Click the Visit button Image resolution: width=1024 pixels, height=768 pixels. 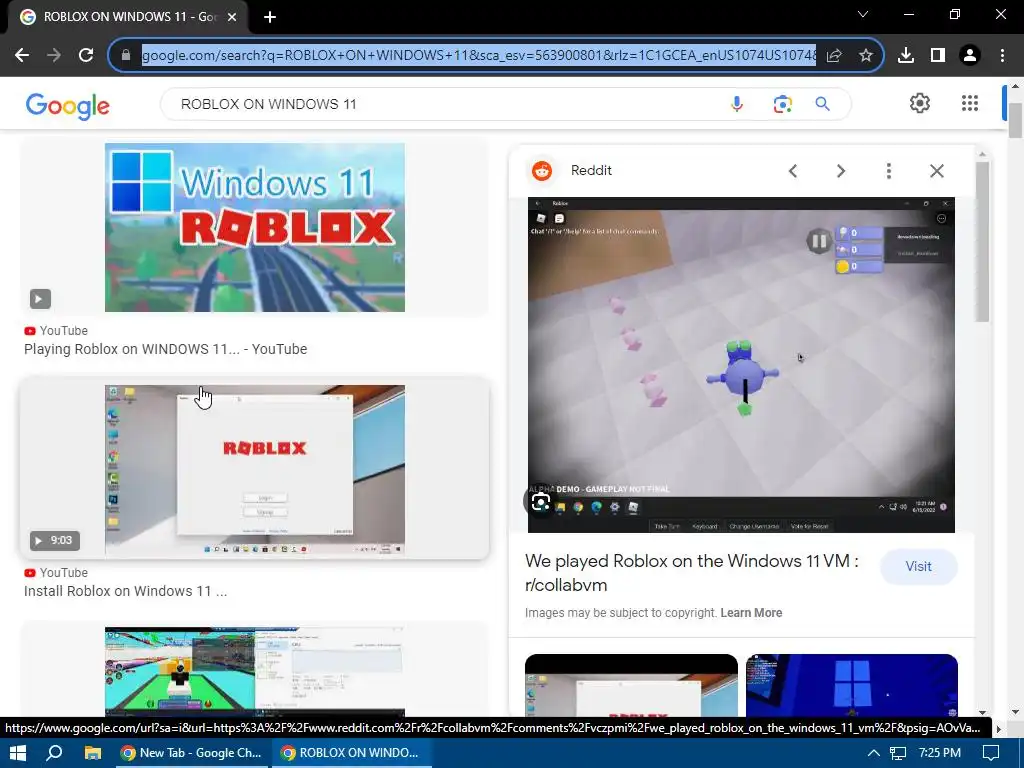(918, 566)
